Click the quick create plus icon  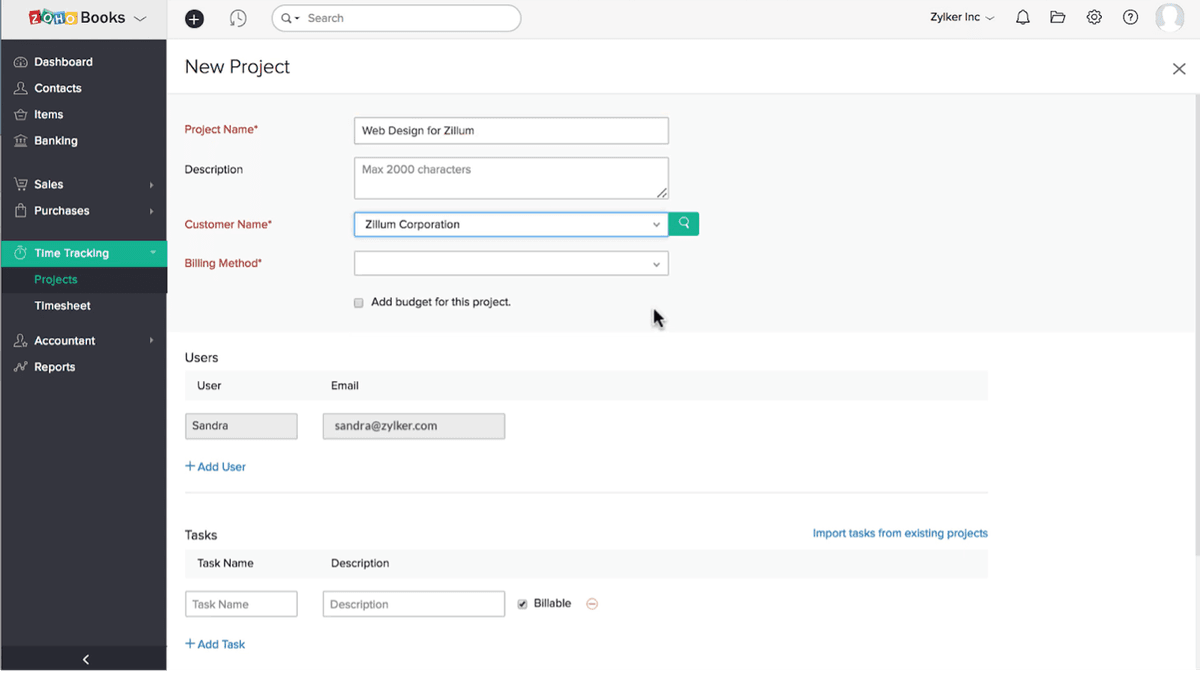(195, 18)
